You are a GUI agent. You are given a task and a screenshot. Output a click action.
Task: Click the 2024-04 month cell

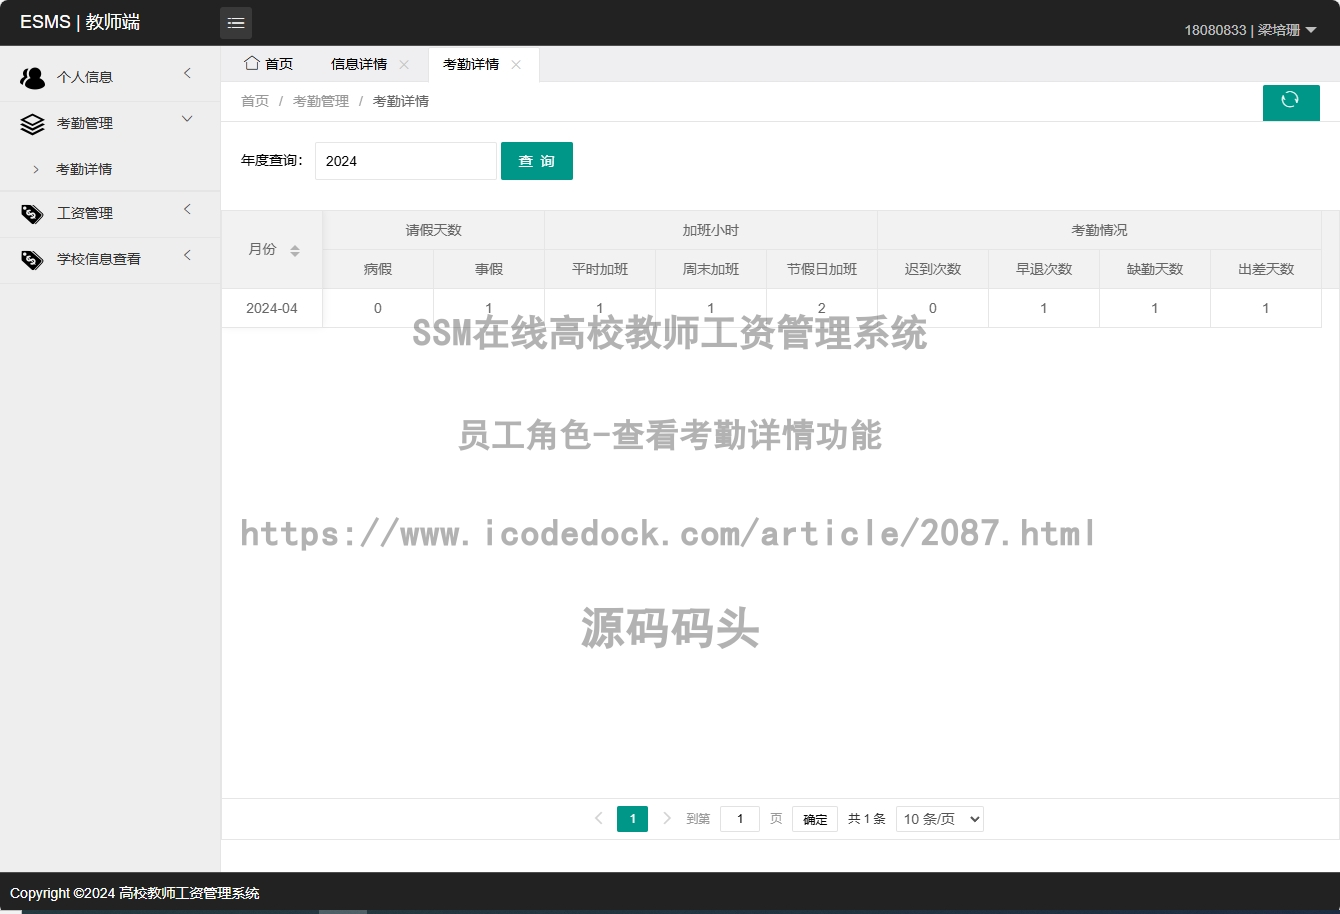(x=272, y=308)
